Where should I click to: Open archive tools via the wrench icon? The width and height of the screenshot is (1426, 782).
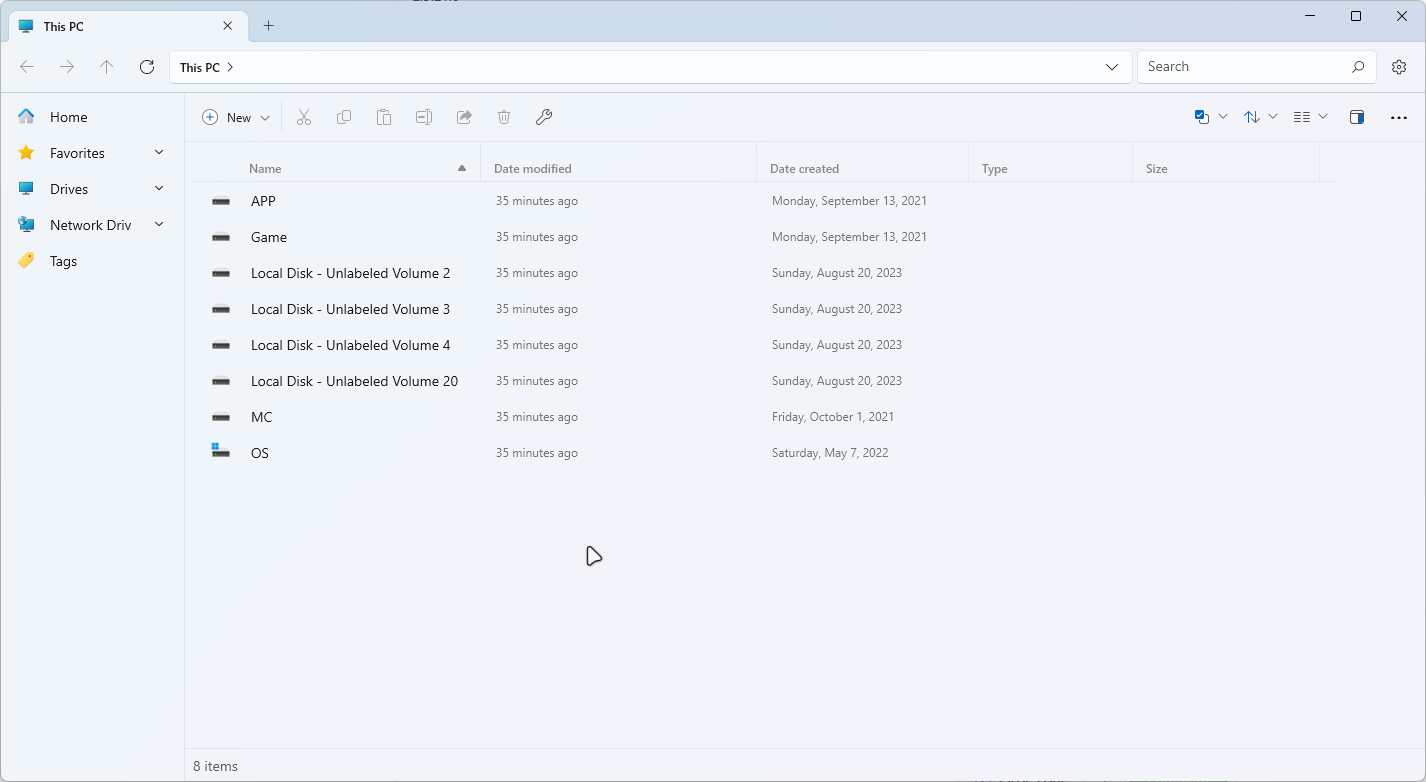[544, 117]
